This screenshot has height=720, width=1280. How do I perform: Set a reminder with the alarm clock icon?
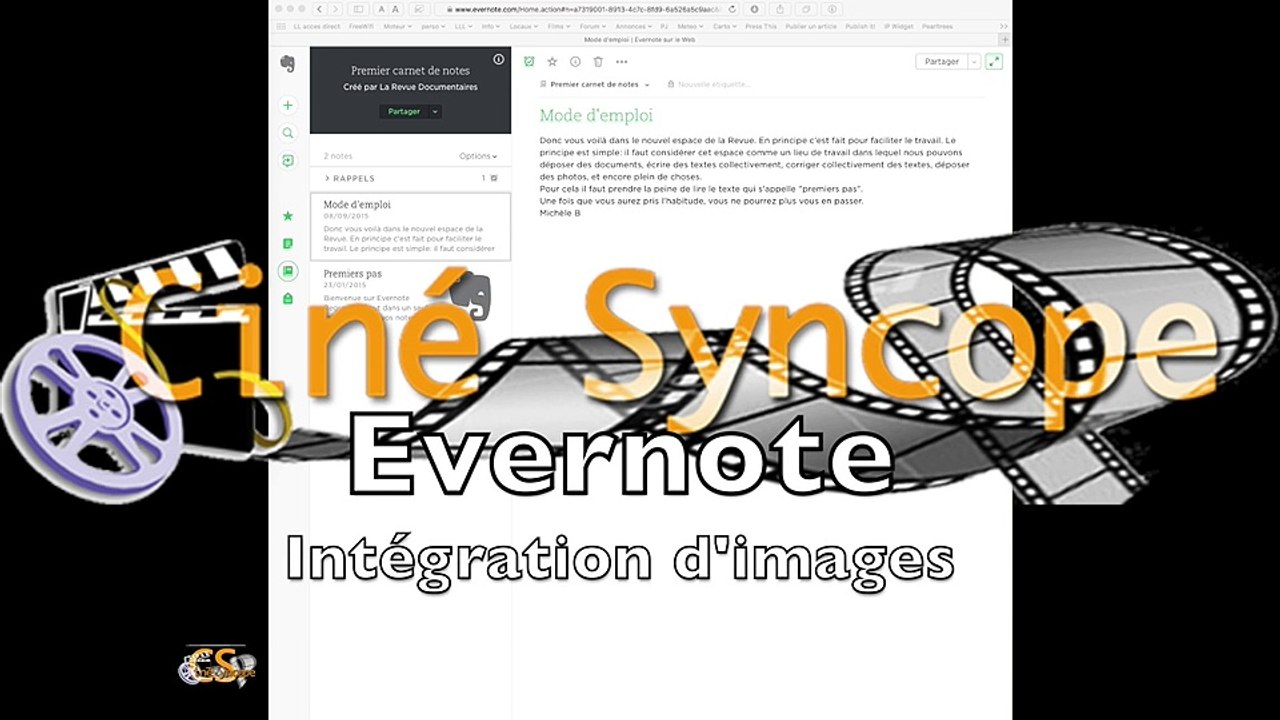pyautogui.click(x=529, y=62)
